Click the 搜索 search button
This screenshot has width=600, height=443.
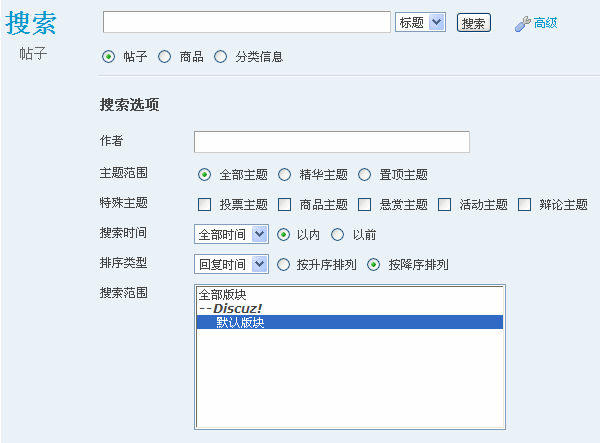473,23
